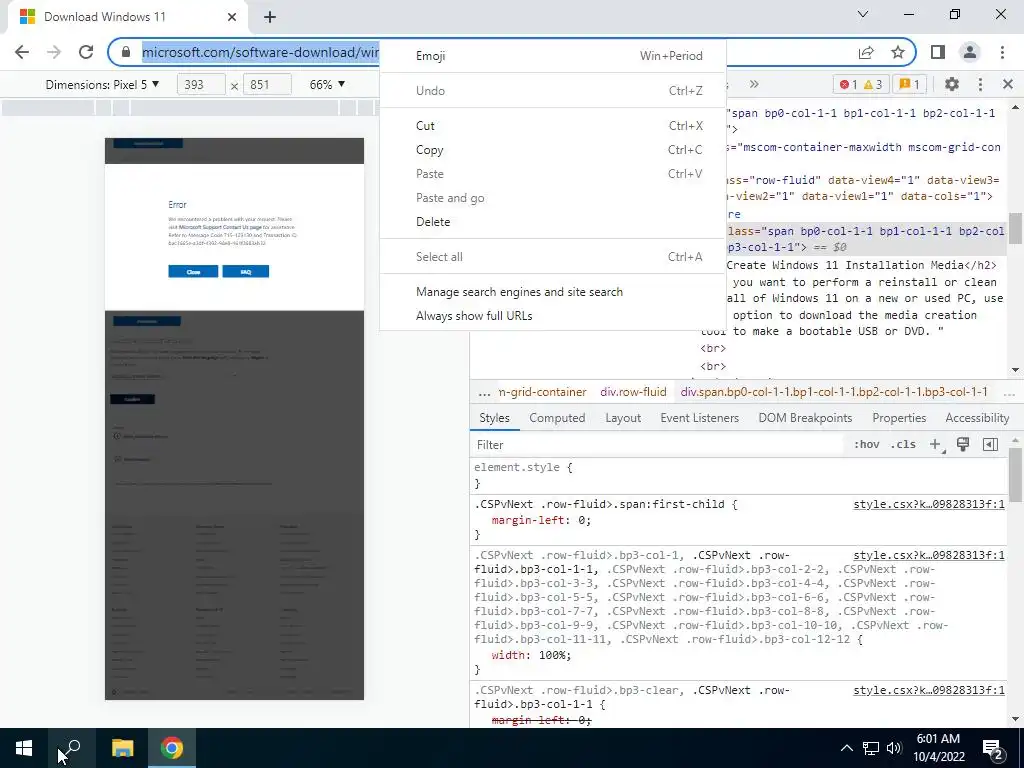The width and height of the screenshot is (1024, 768).
Task: Reload the page with refresh icon
Action: 86,52
